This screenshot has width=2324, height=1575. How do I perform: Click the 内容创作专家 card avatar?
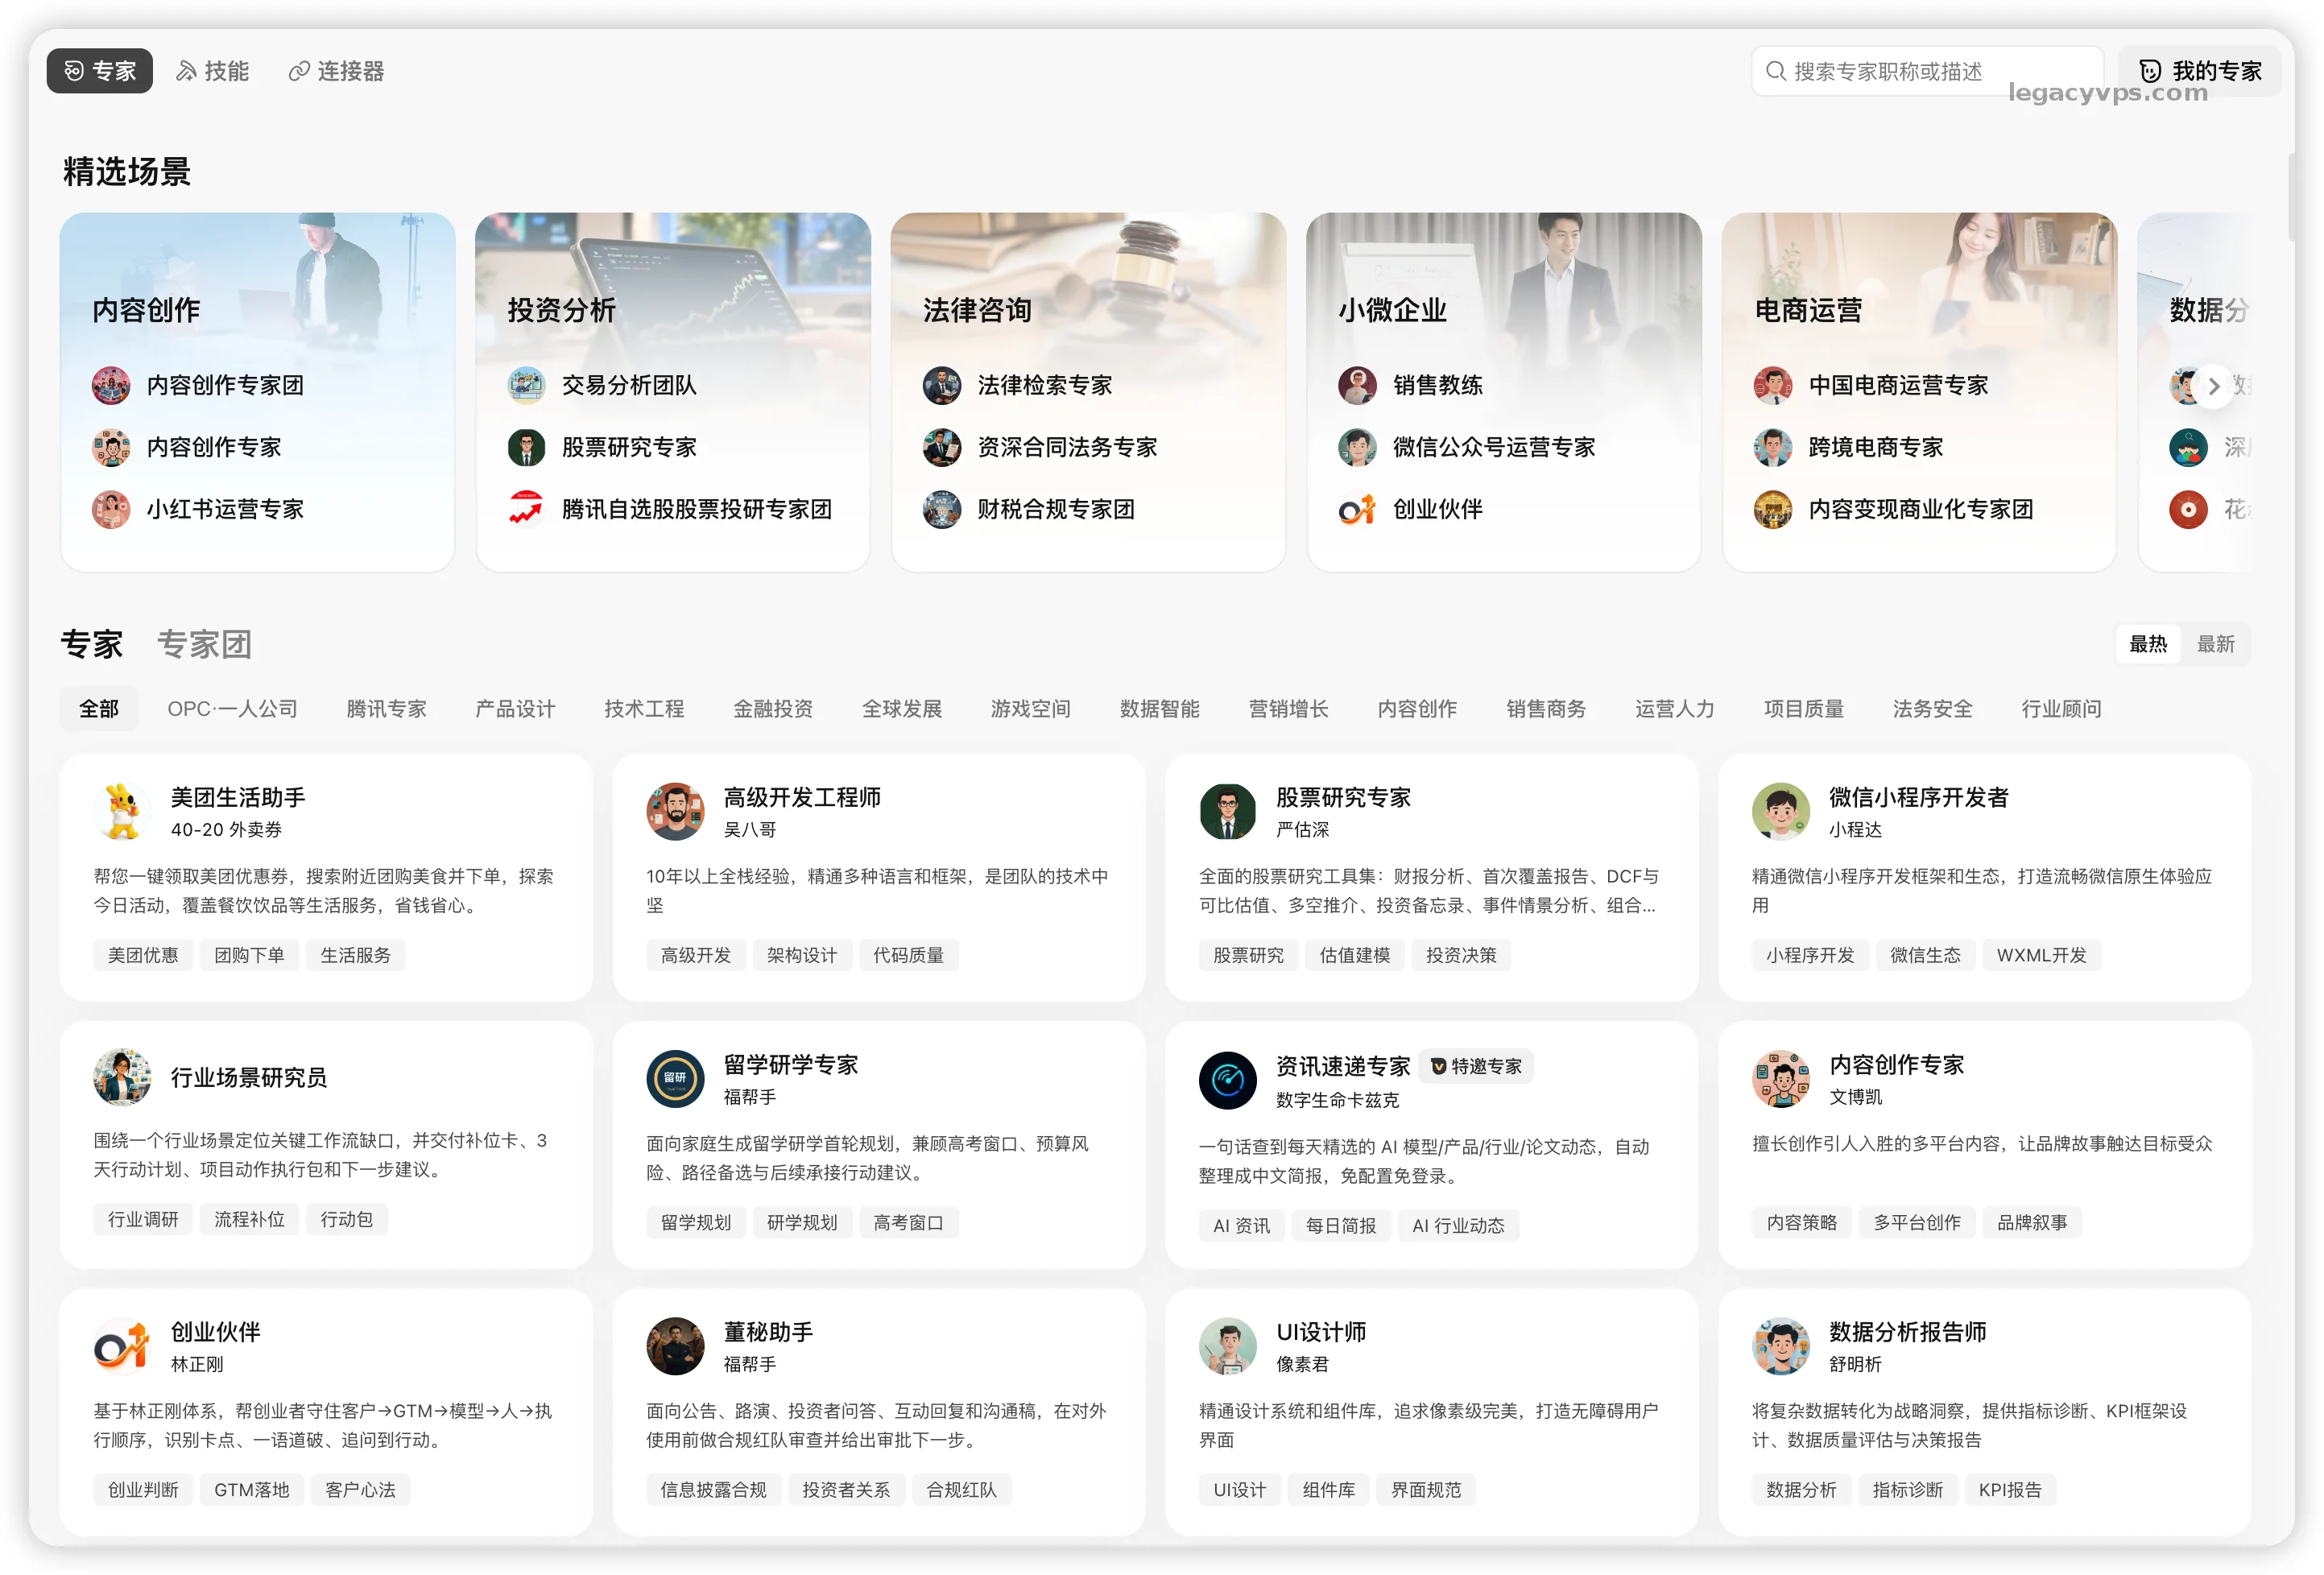coord(1780,1078)
